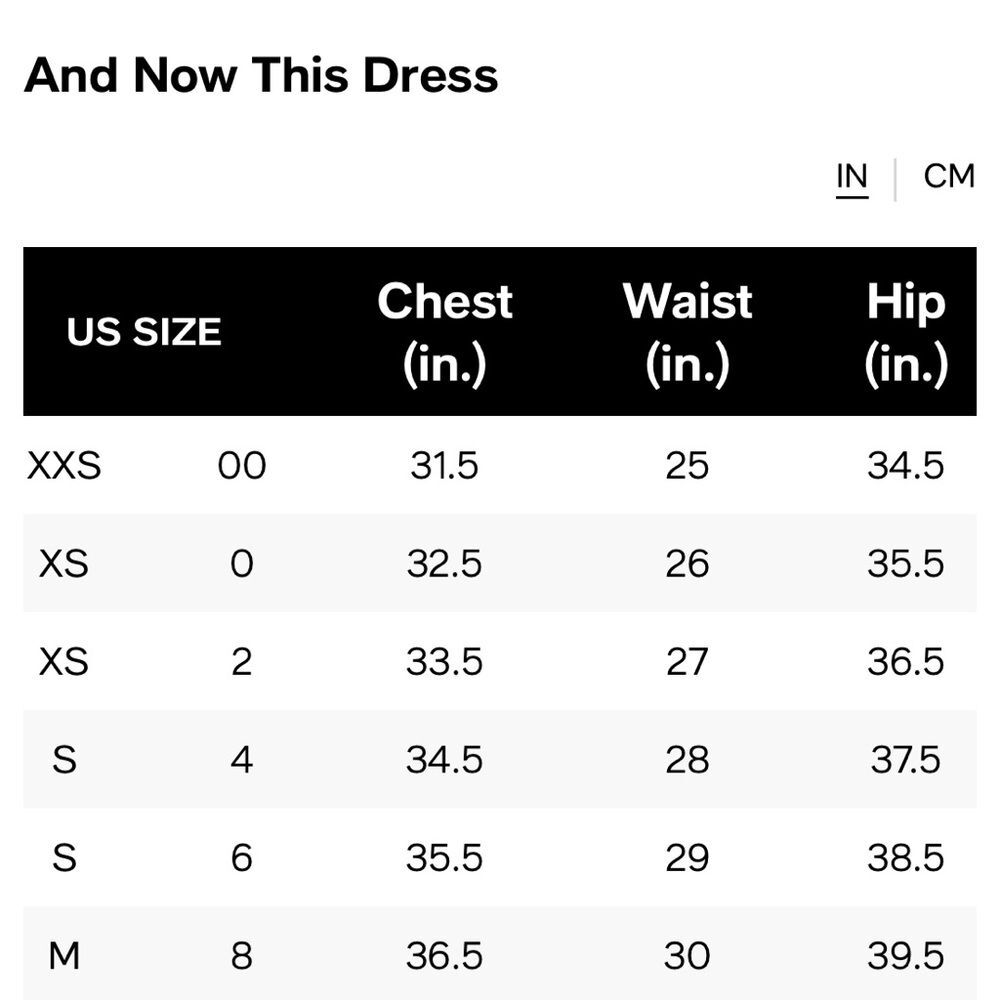Select hip value 38.5 in S row
The height and width of the screenshot is (1000, 1000).
906,857
